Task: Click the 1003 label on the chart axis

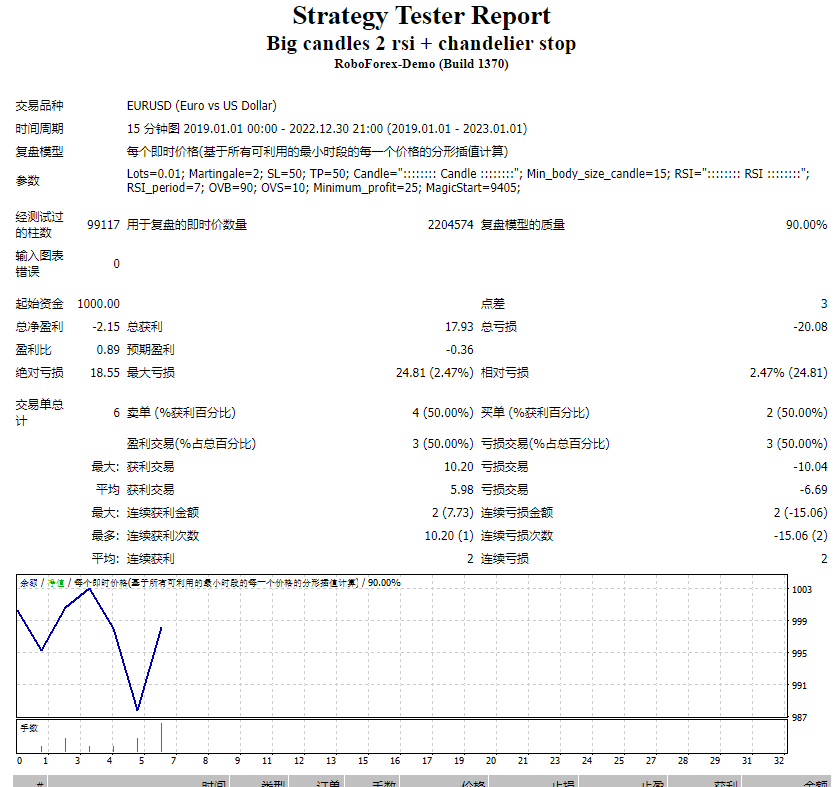Action: click(802, 589)
